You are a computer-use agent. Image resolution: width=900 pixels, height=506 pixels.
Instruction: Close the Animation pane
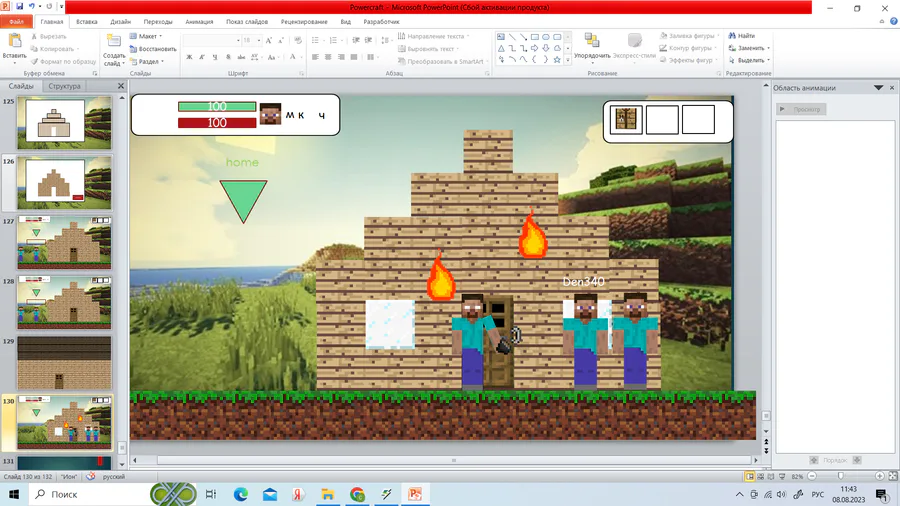tap(892, 88)
